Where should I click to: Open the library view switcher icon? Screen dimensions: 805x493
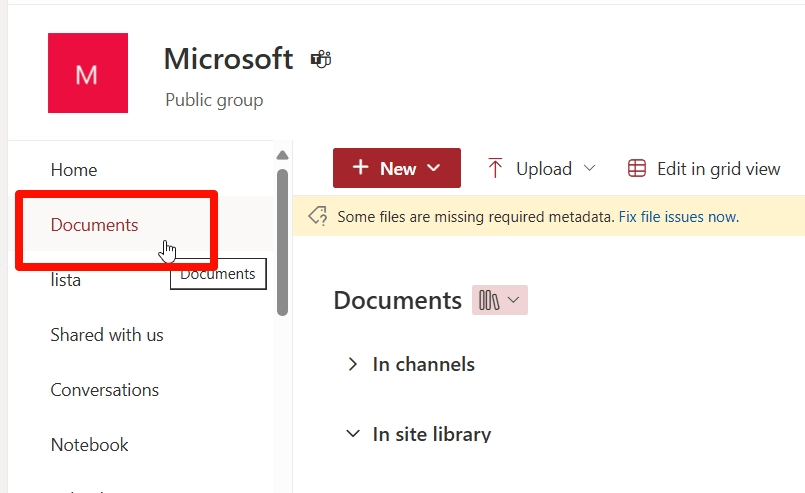(489, 300)
